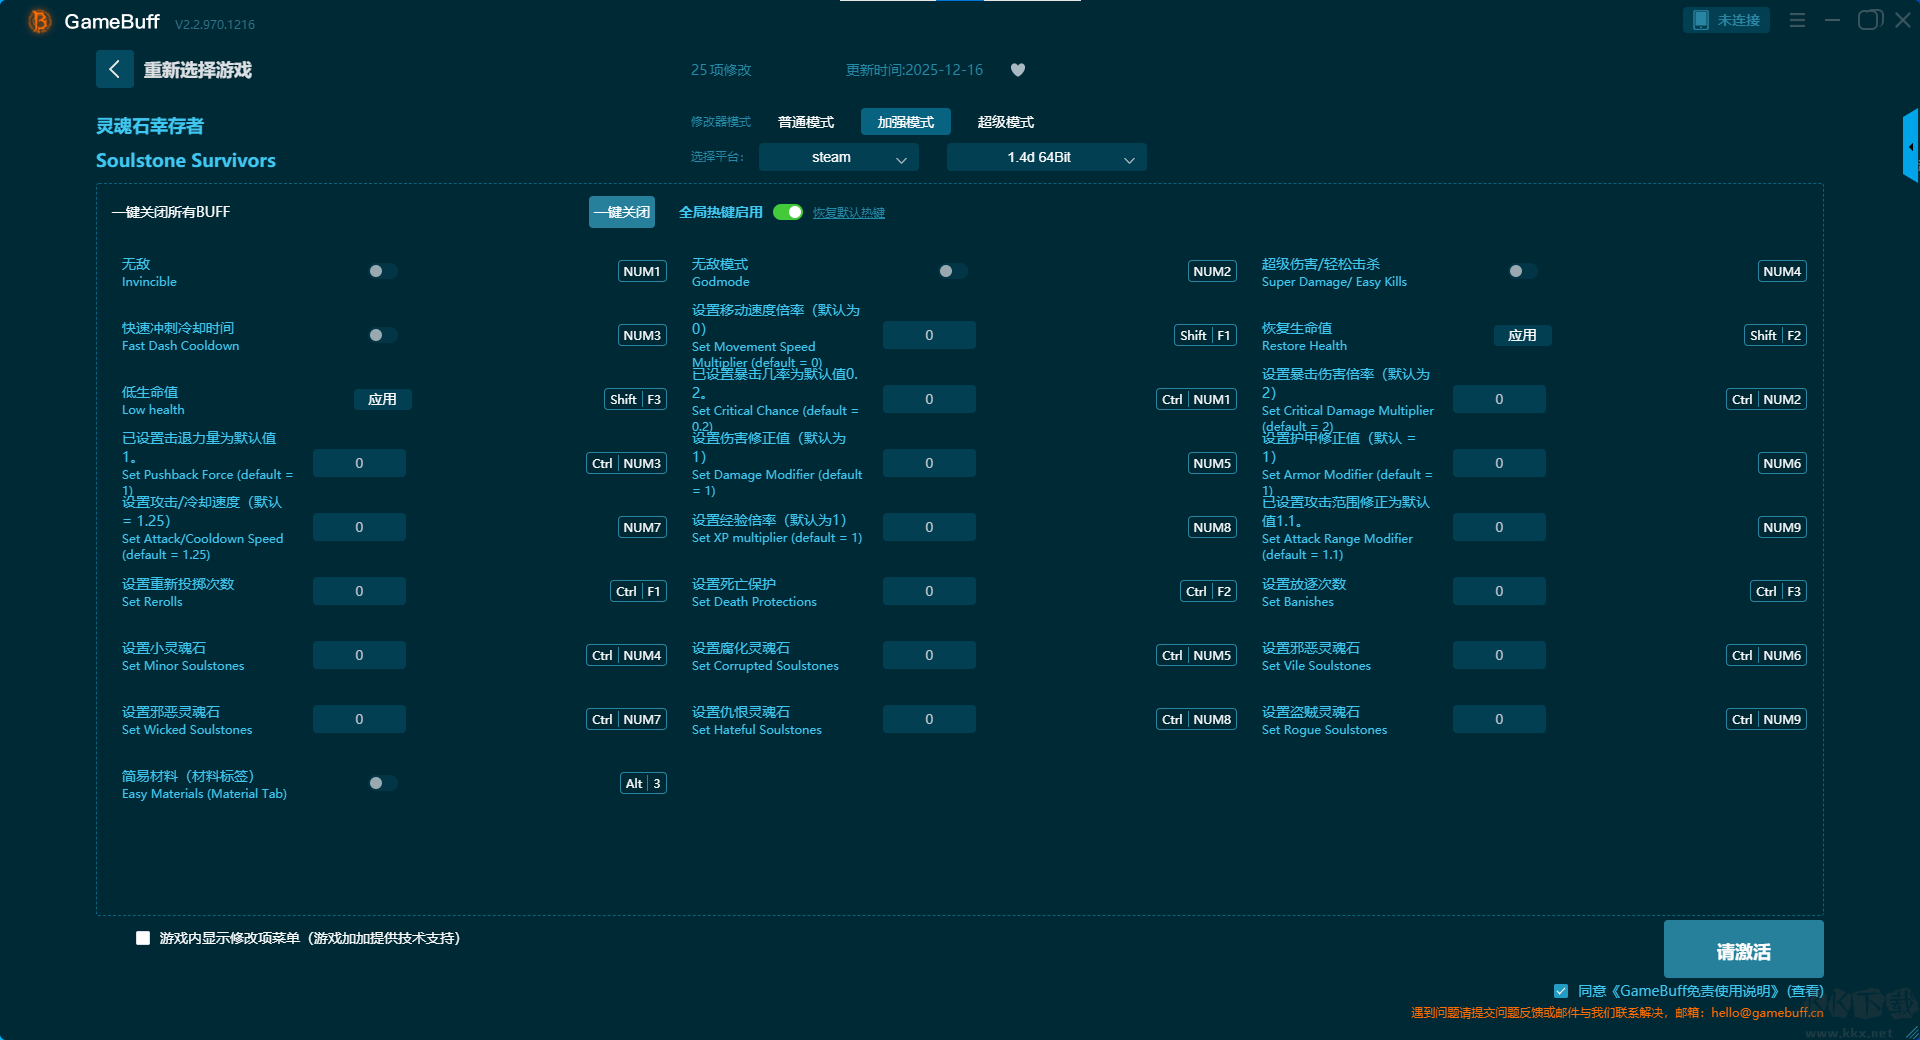Expand the 1.4d 64Bit version dropdown
This screenshot has width=1920, height=1040.
[x=1046, y=157]
